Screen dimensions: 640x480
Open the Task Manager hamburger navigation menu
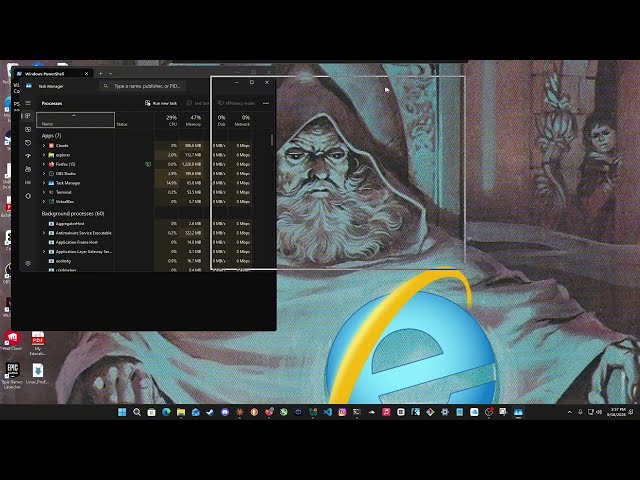[x=28, y=103]
